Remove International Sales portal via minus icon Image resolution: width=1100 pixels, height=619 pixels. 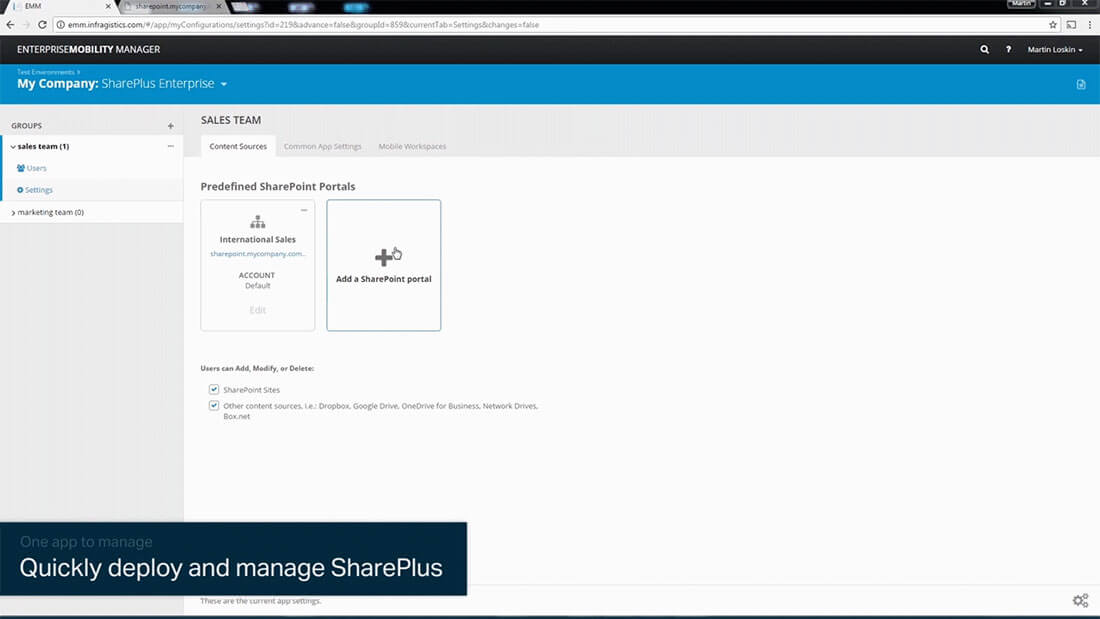[x=304, y=210]
